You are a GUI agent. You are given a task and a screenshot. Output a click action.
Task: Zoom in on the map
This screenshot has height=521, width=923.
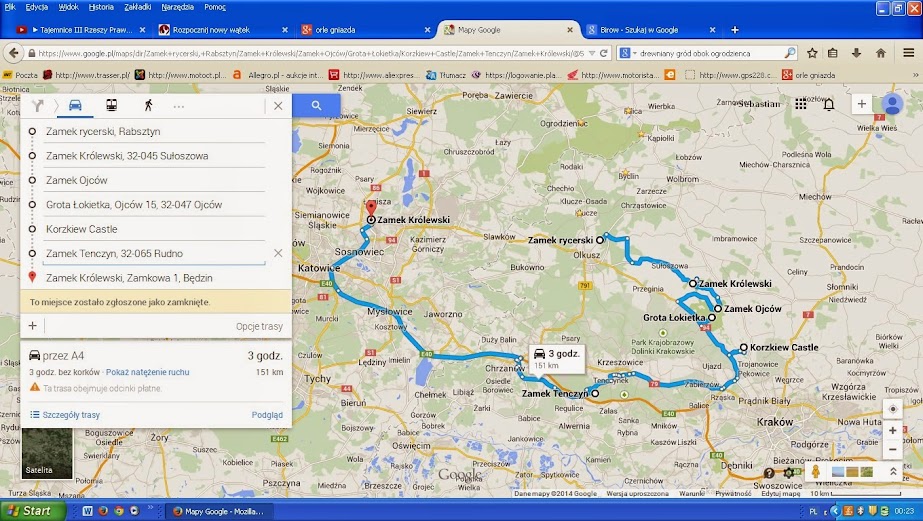pos(892,430)
